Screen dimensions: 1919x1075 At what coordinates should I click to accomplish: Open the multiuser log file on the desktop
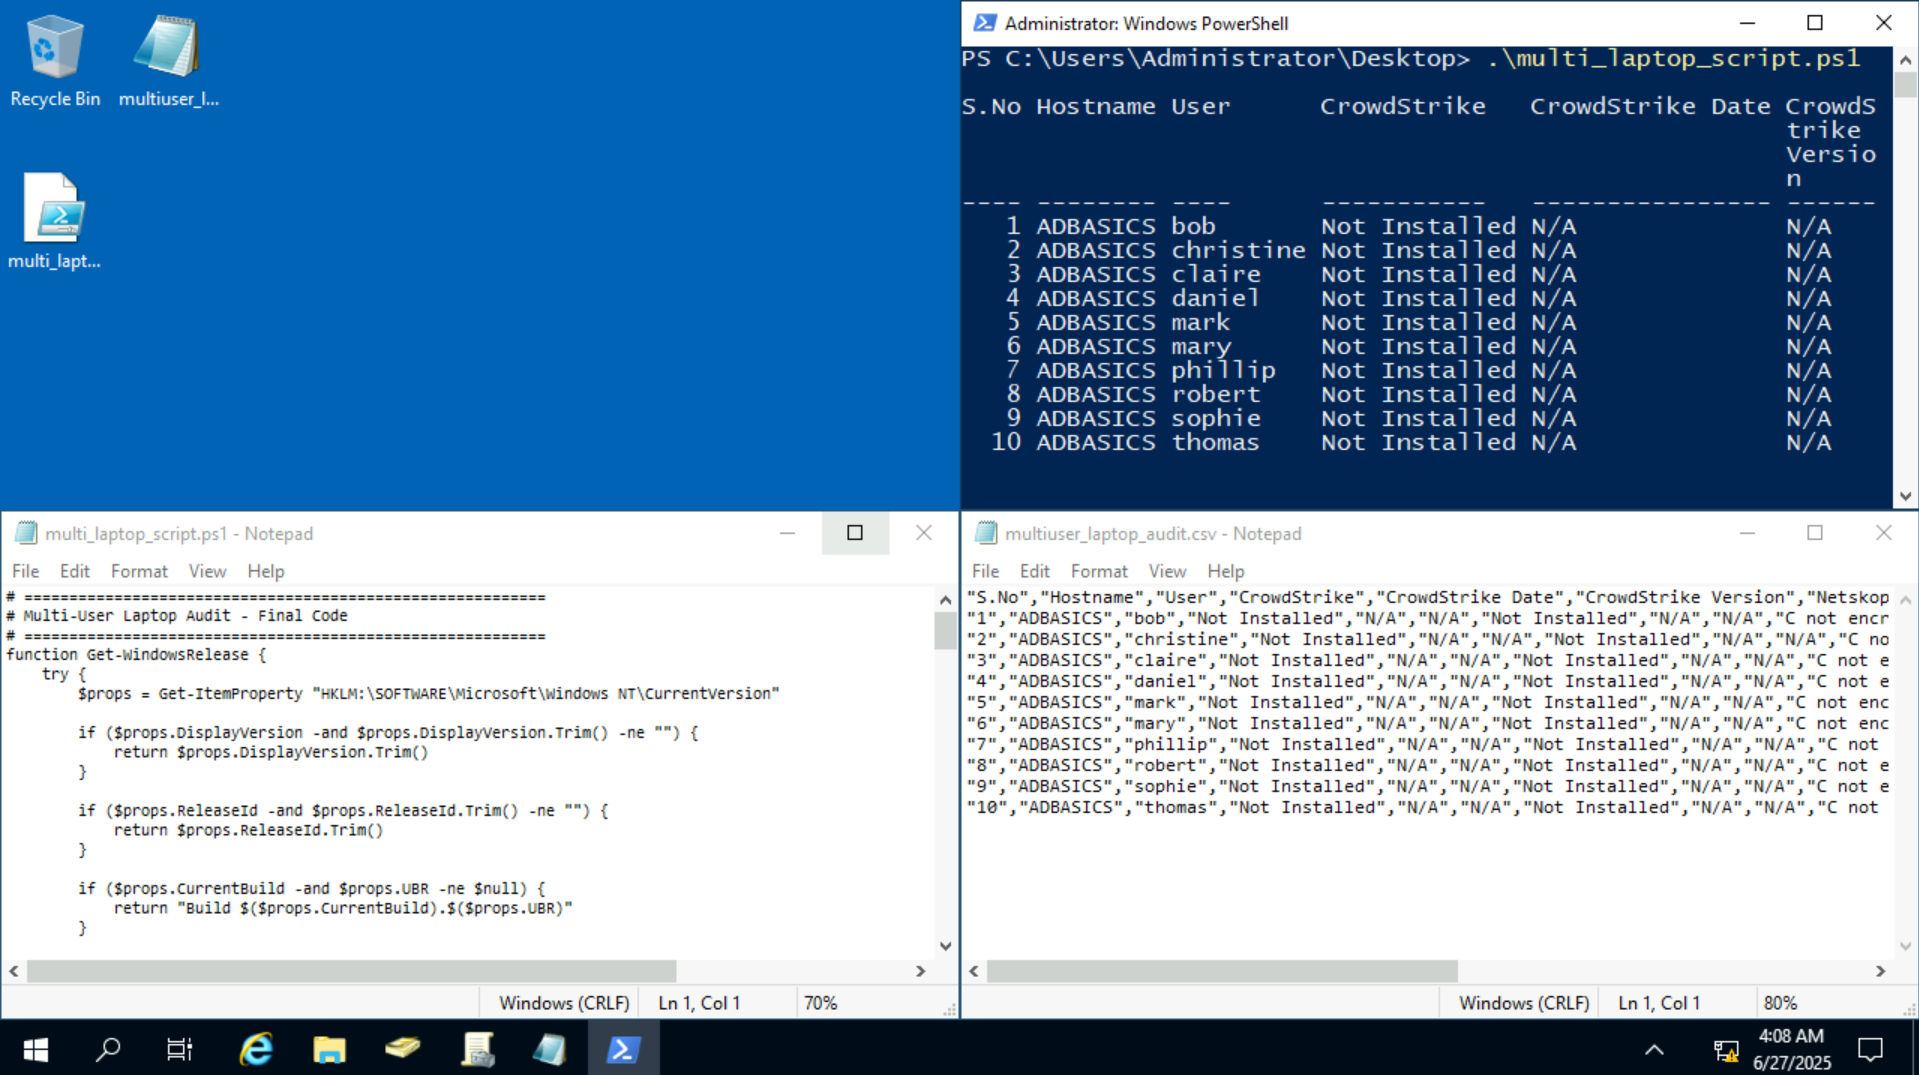click(166, 55)
